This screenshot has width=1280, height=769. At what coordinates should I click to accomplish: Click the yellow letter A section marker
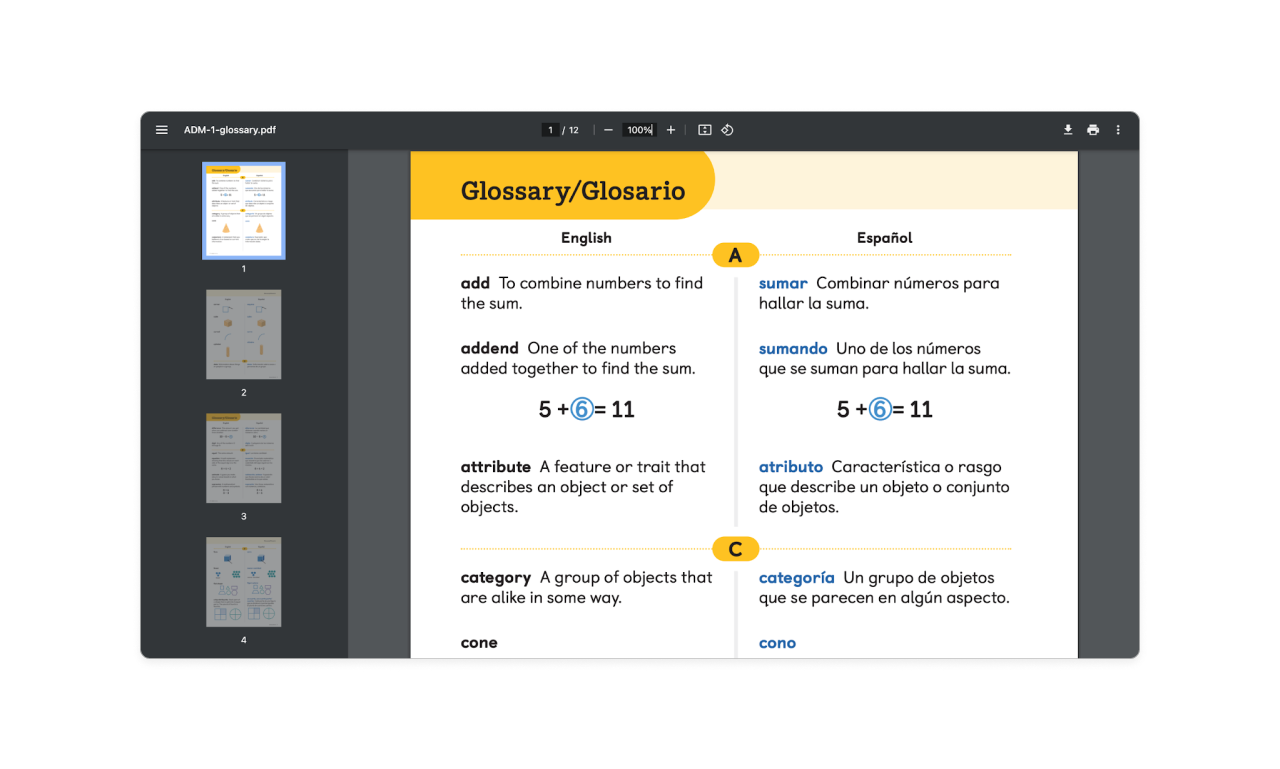735,254
